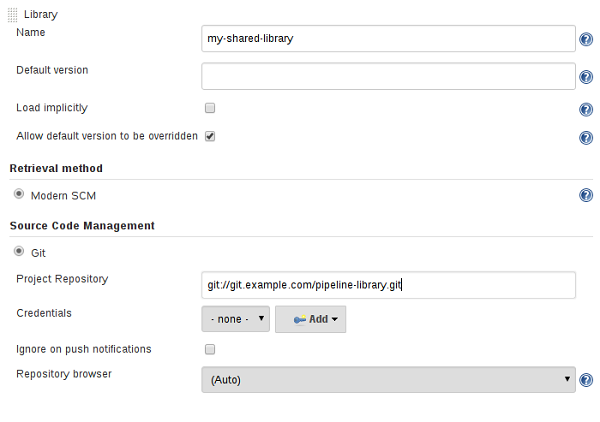Click the library Name text field
This screenshot has width=600, height=422.
(388, 39)
